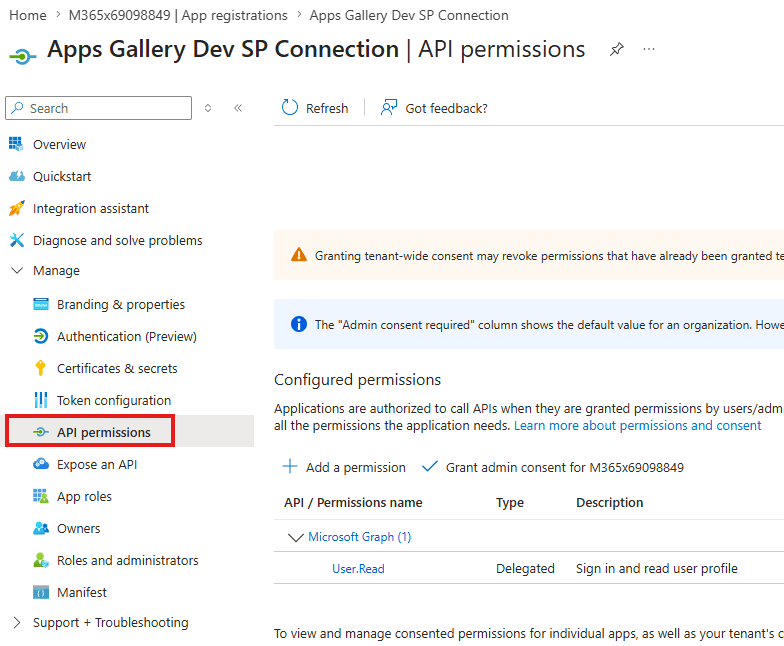Click the Configured permissions heading
Image resolution: width=784 pixels, height=646 pixels.
click(x=358, y=380)
